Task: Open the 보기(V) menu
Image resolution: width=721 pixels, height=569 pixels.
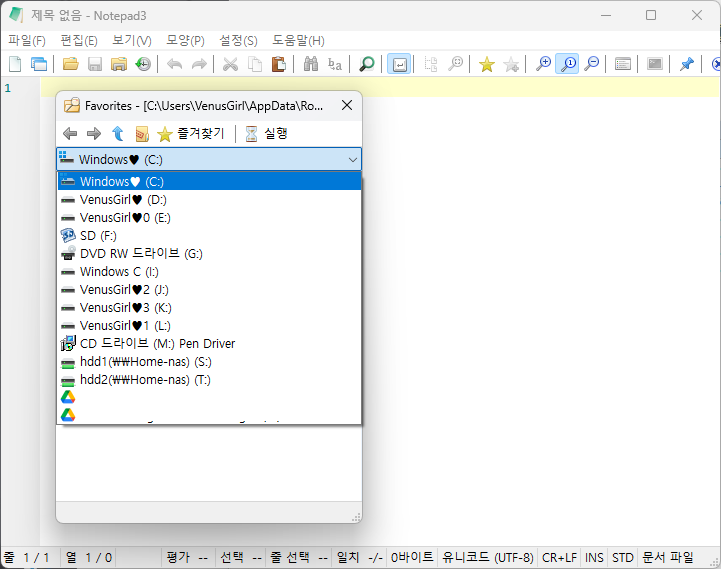Action: 132,40
